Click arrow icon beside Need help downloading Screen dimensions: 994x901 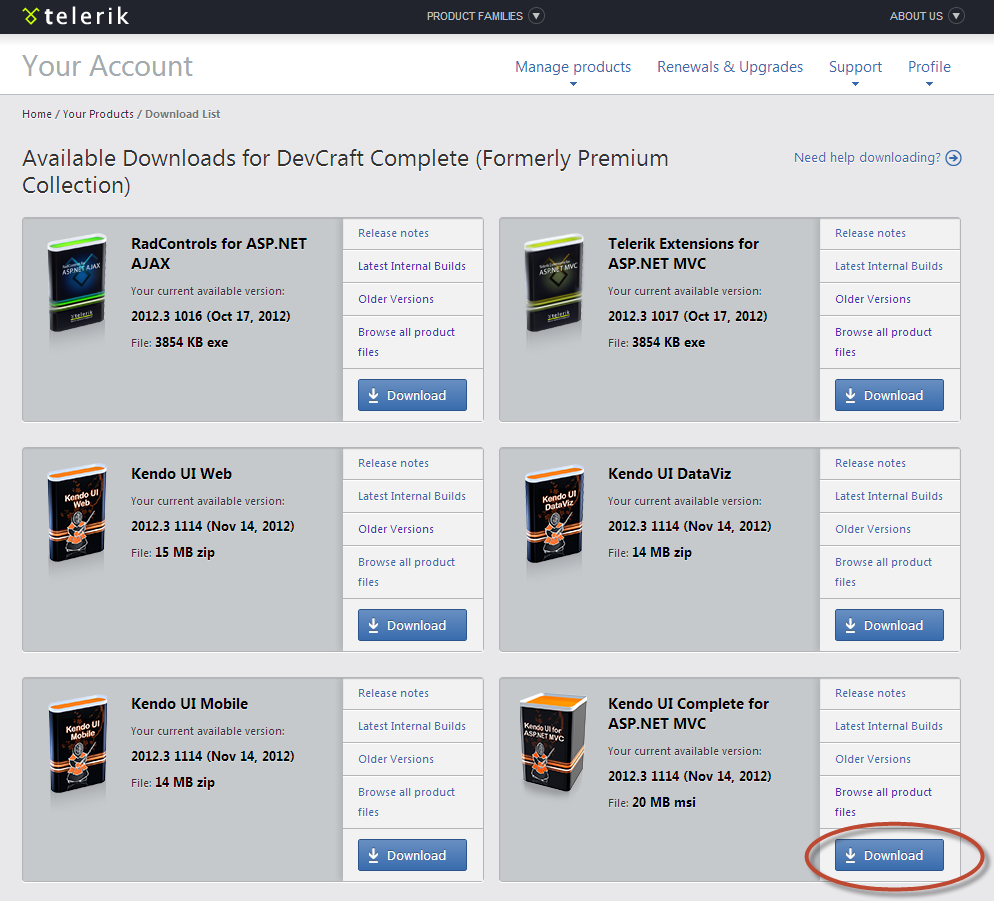click(953, 158)
